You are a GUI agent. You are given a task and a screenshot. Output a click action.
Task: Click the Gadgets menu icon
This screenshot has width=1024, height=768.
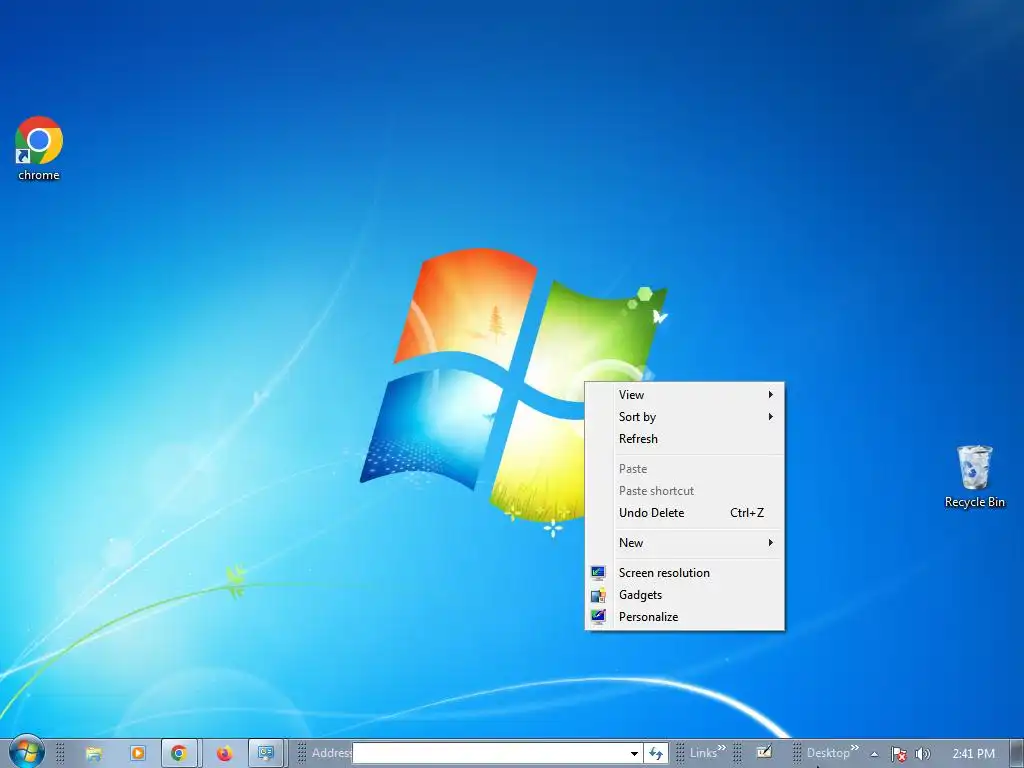coord(598,595)
